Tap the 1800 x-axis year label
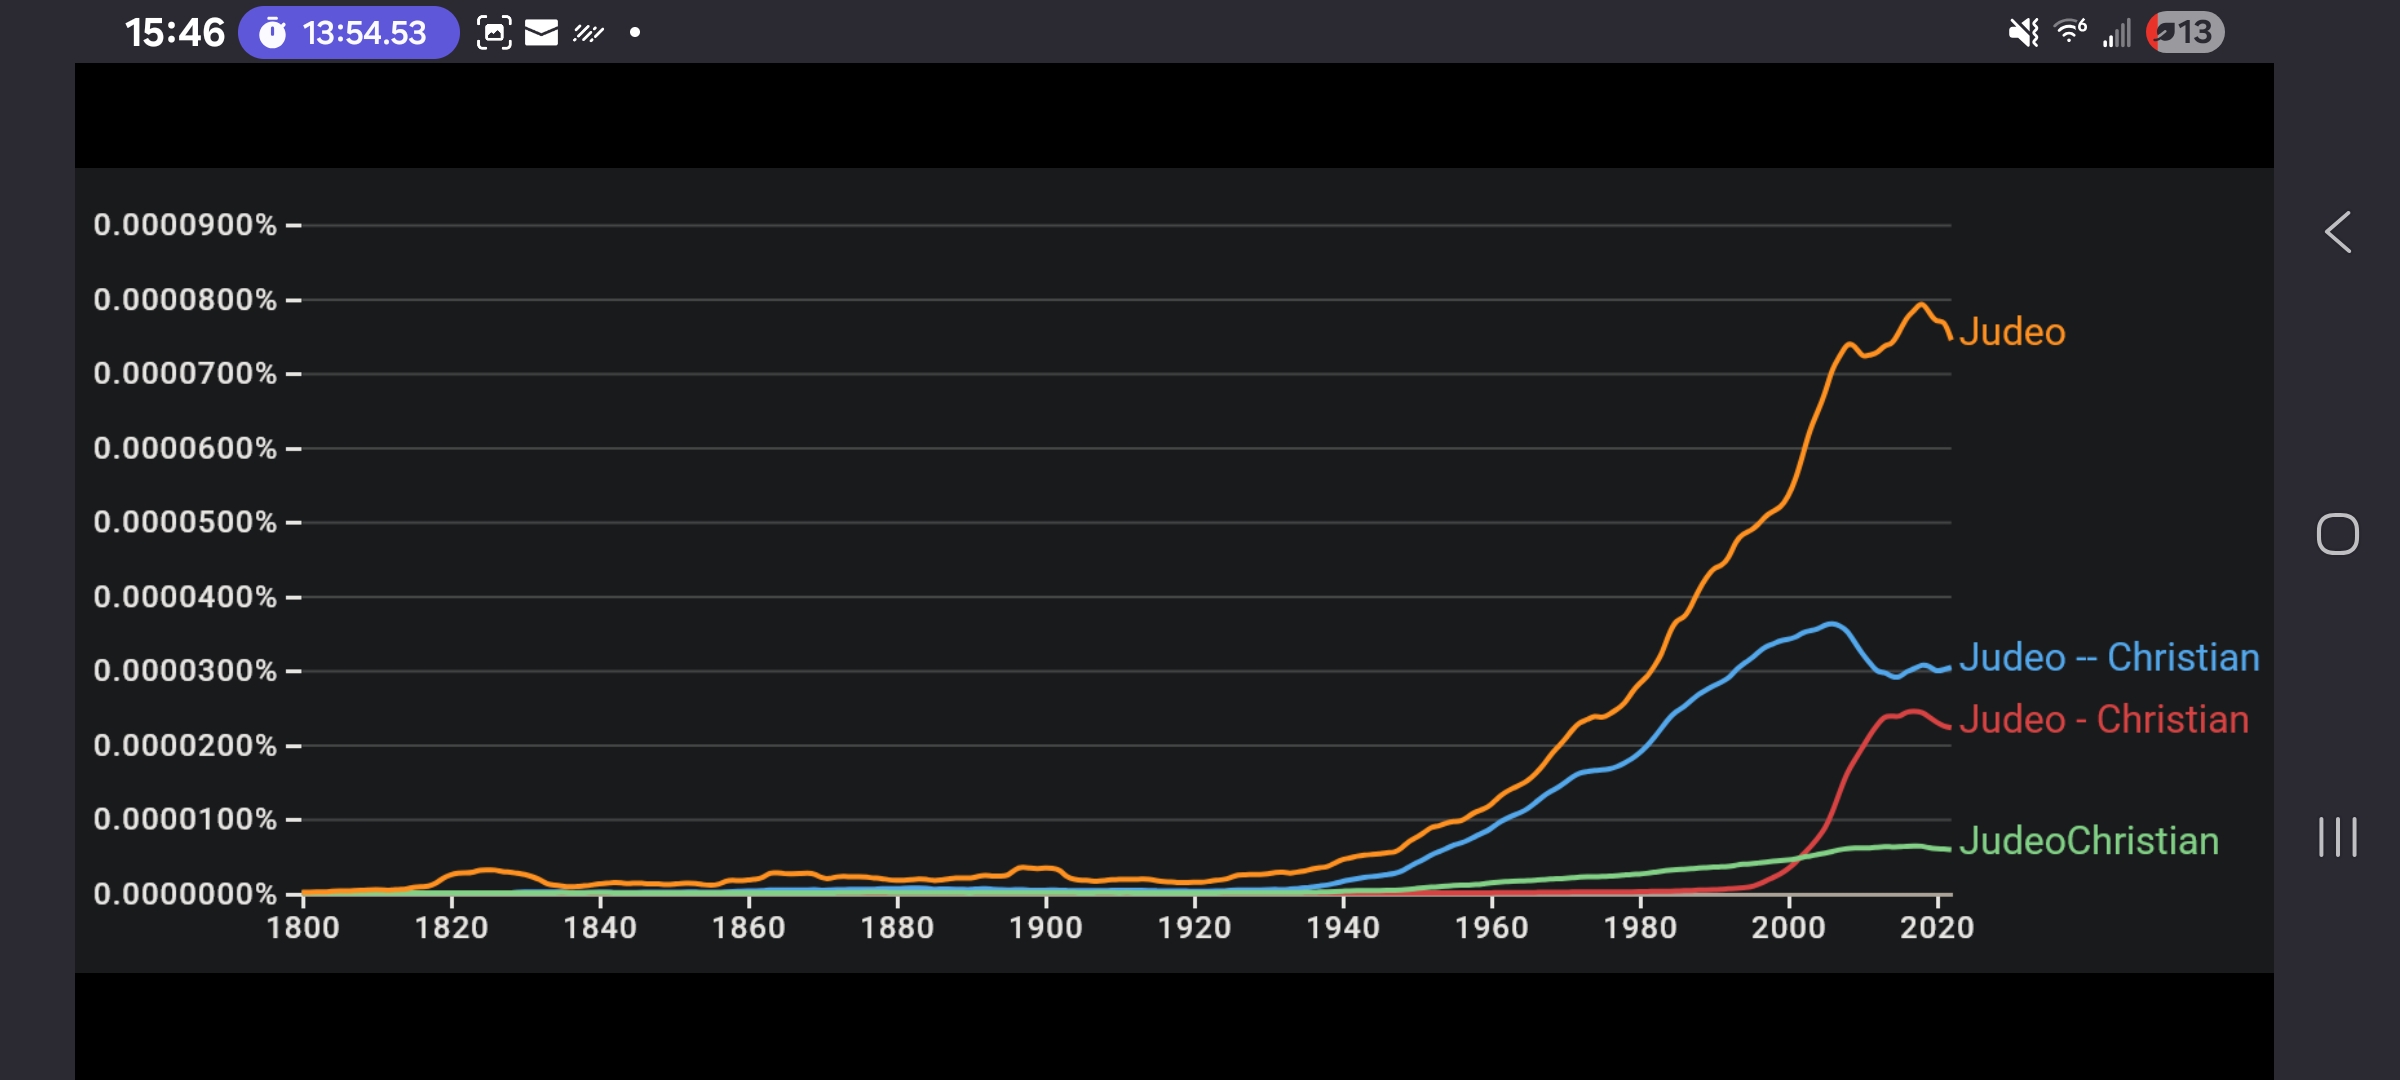This screenshot has width=2400, height=1080. [303, 928]
